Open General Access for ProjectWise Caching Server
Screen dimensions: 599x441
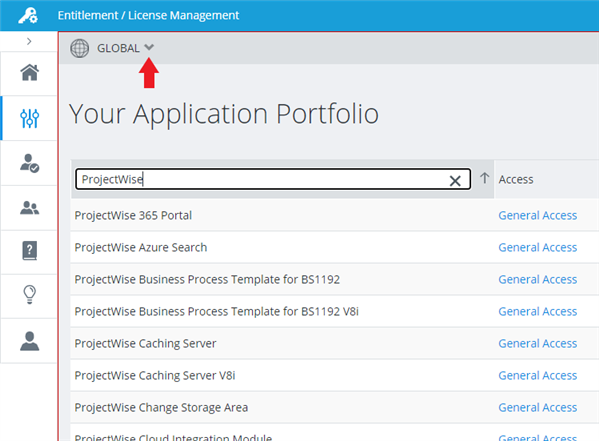pyautogui.click(x=537, y=344)
